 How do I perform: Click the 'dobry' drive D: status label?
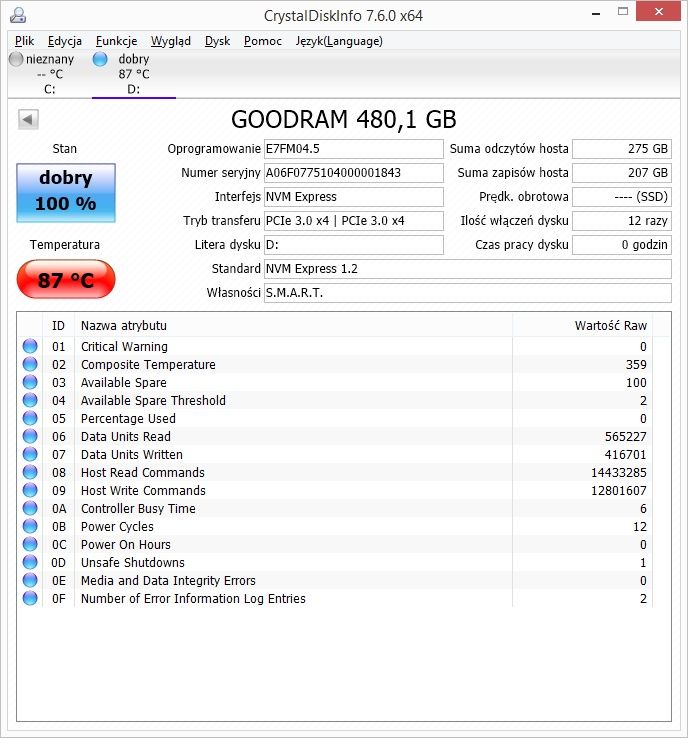(x=134, y=59)
